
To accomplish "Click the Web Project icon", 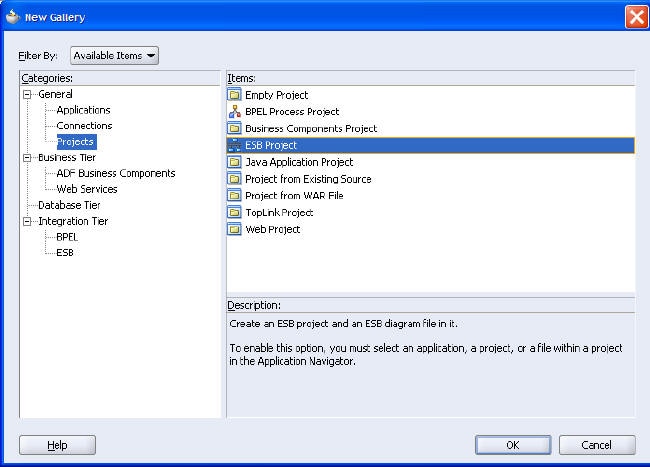I will (234, 230).
